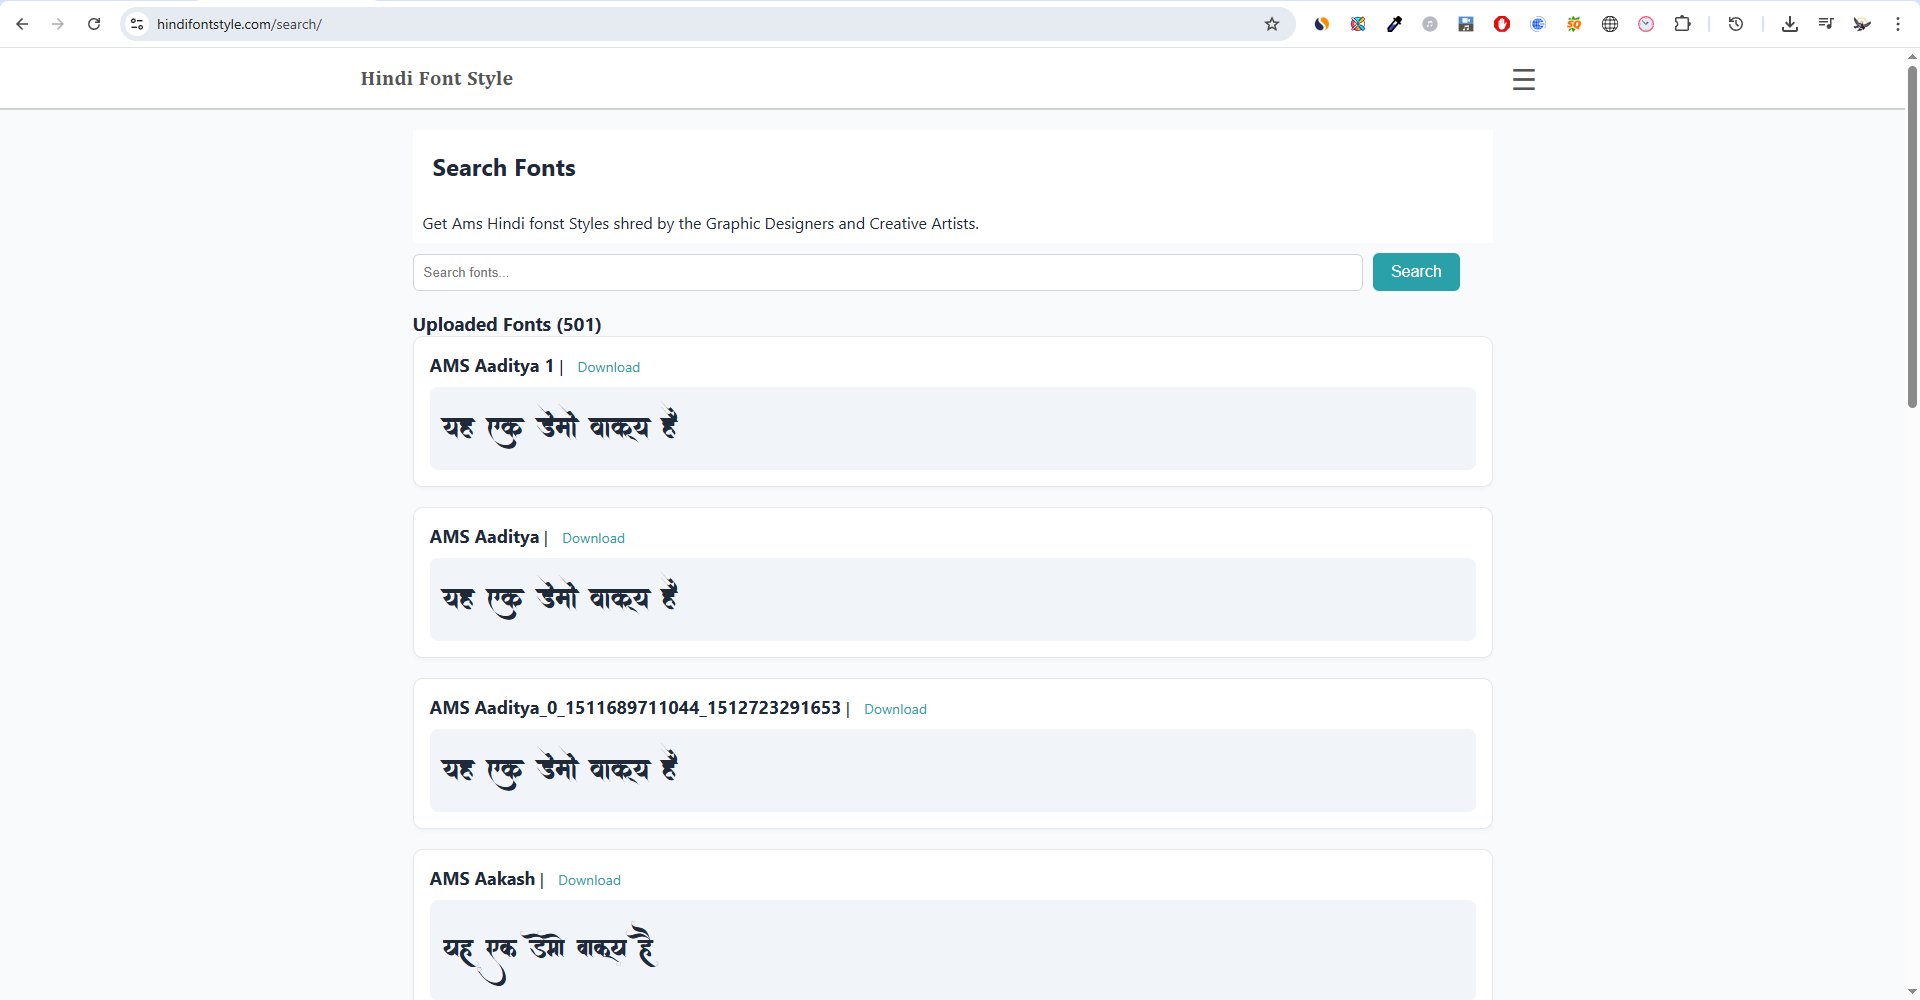This screenshot has height=1000, width=1920.
Task: Open the Extensions puzzle piece menu
Action: (1683, 24)
